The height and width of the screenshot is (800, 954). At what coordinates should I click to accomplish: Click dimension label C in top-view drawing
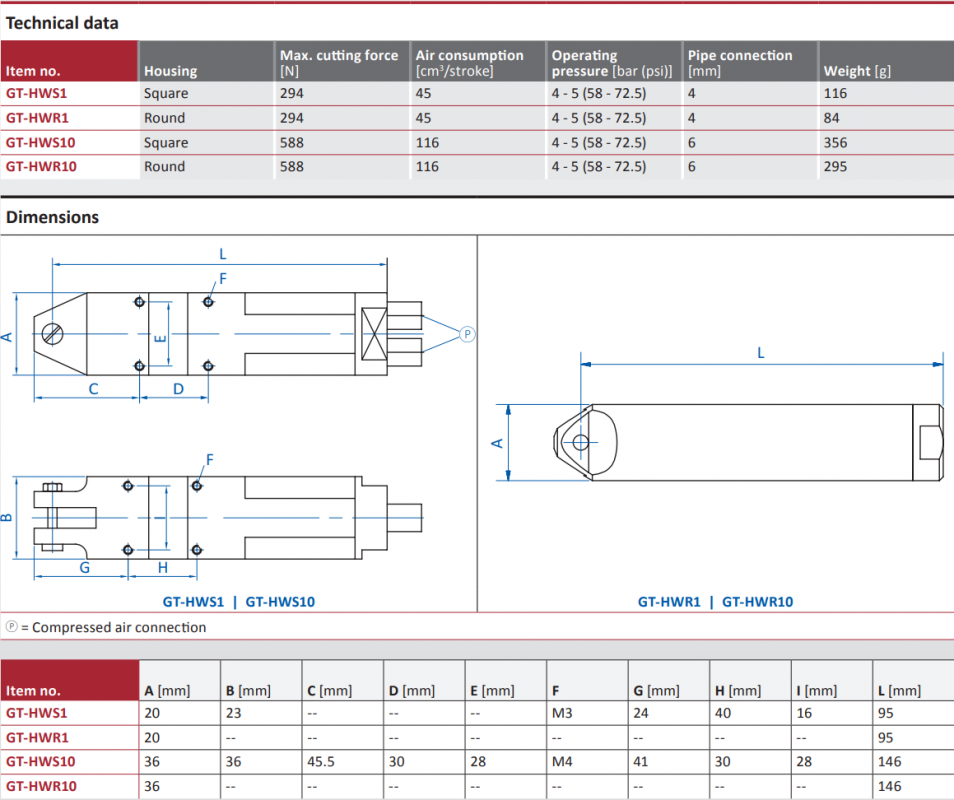pos(93,389)
